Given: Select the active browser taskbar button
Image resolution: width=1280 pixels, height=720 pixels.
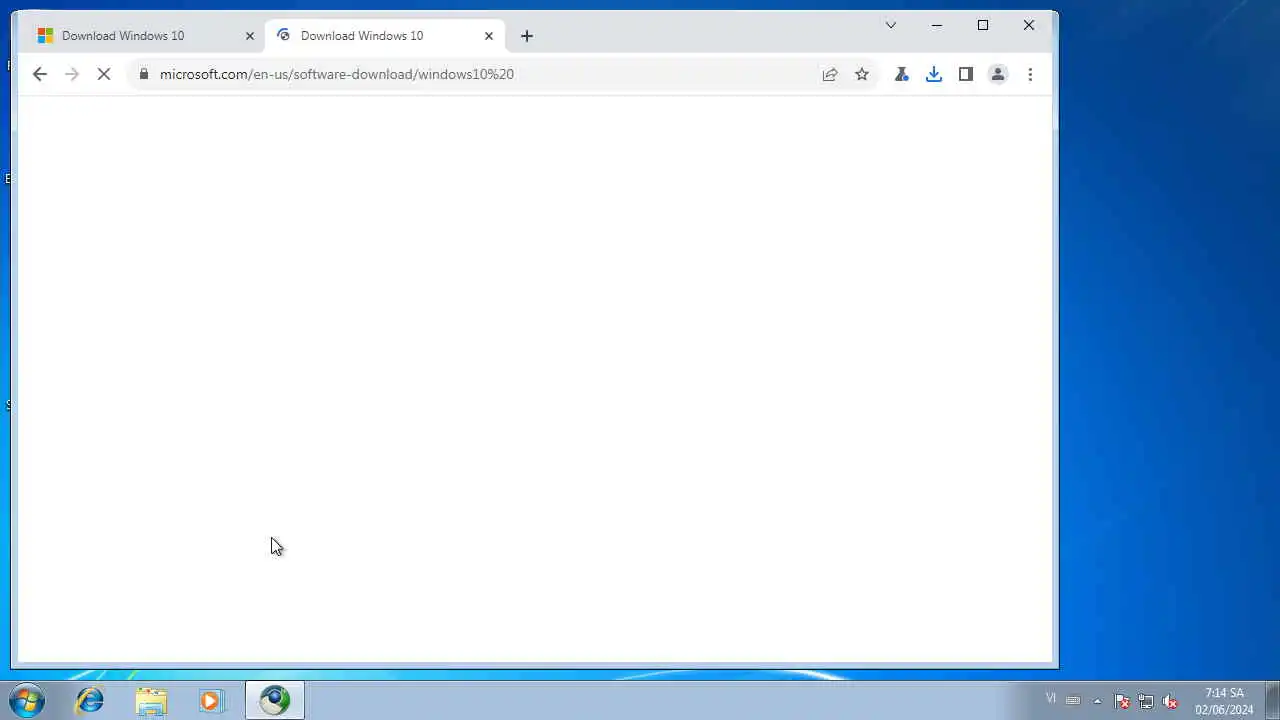Looking at the screenshot, I should 275,700.
